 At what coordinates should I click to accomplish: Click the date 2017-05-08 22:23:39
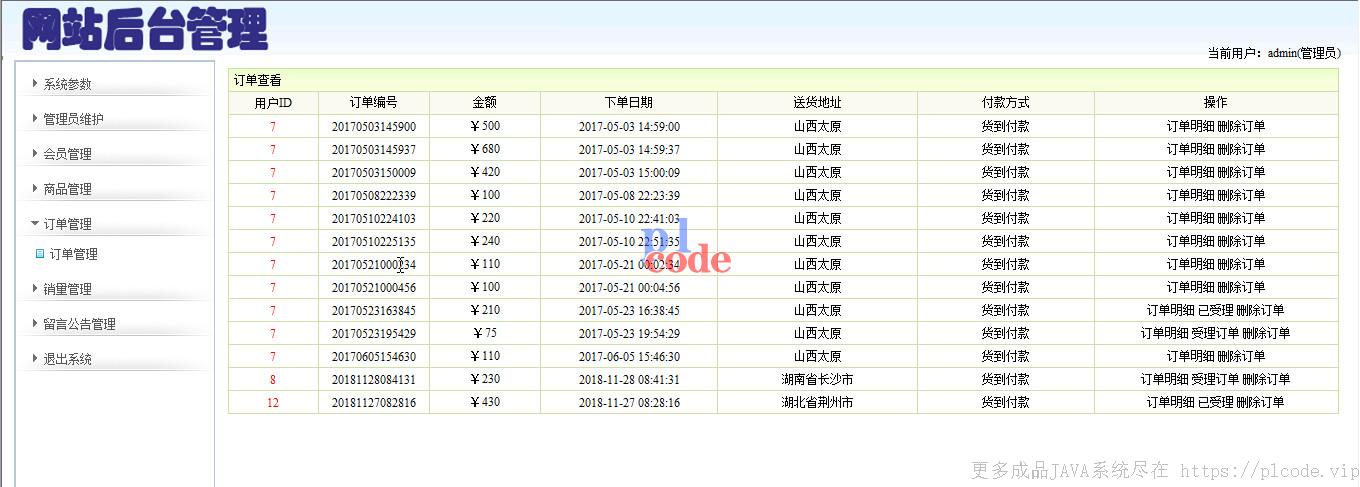(x=629, y=195)
